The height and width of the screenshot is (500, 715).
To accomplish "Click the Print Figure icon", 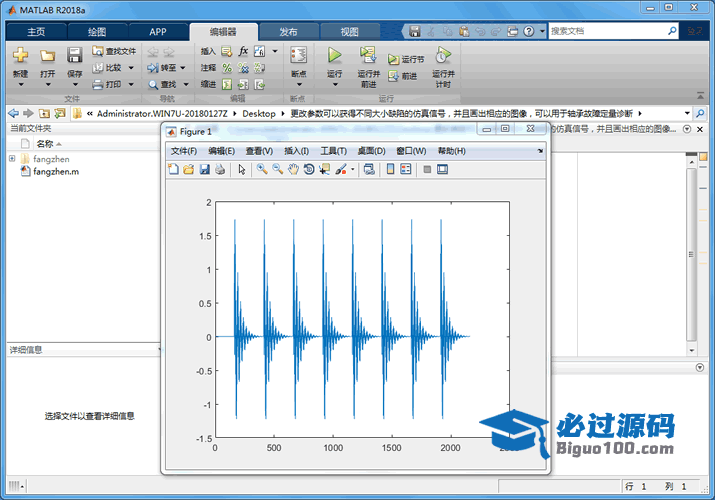I will [219, 170].
